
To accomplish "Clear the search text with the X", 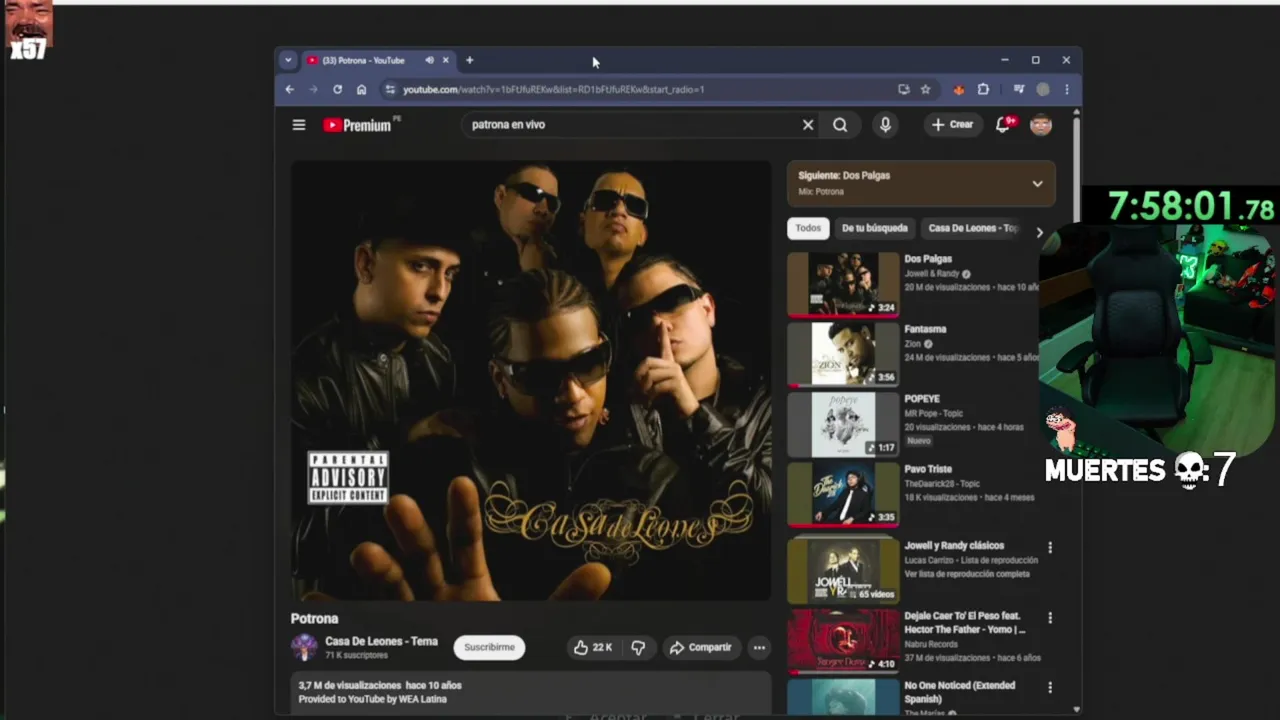I will [808, 125].
